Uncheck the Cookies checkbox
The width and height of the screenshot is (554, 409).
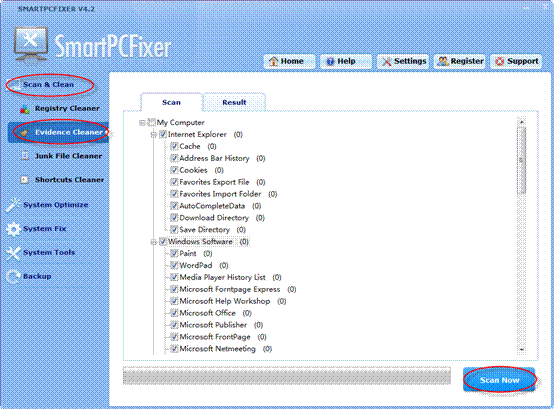(x=174, y=170)
